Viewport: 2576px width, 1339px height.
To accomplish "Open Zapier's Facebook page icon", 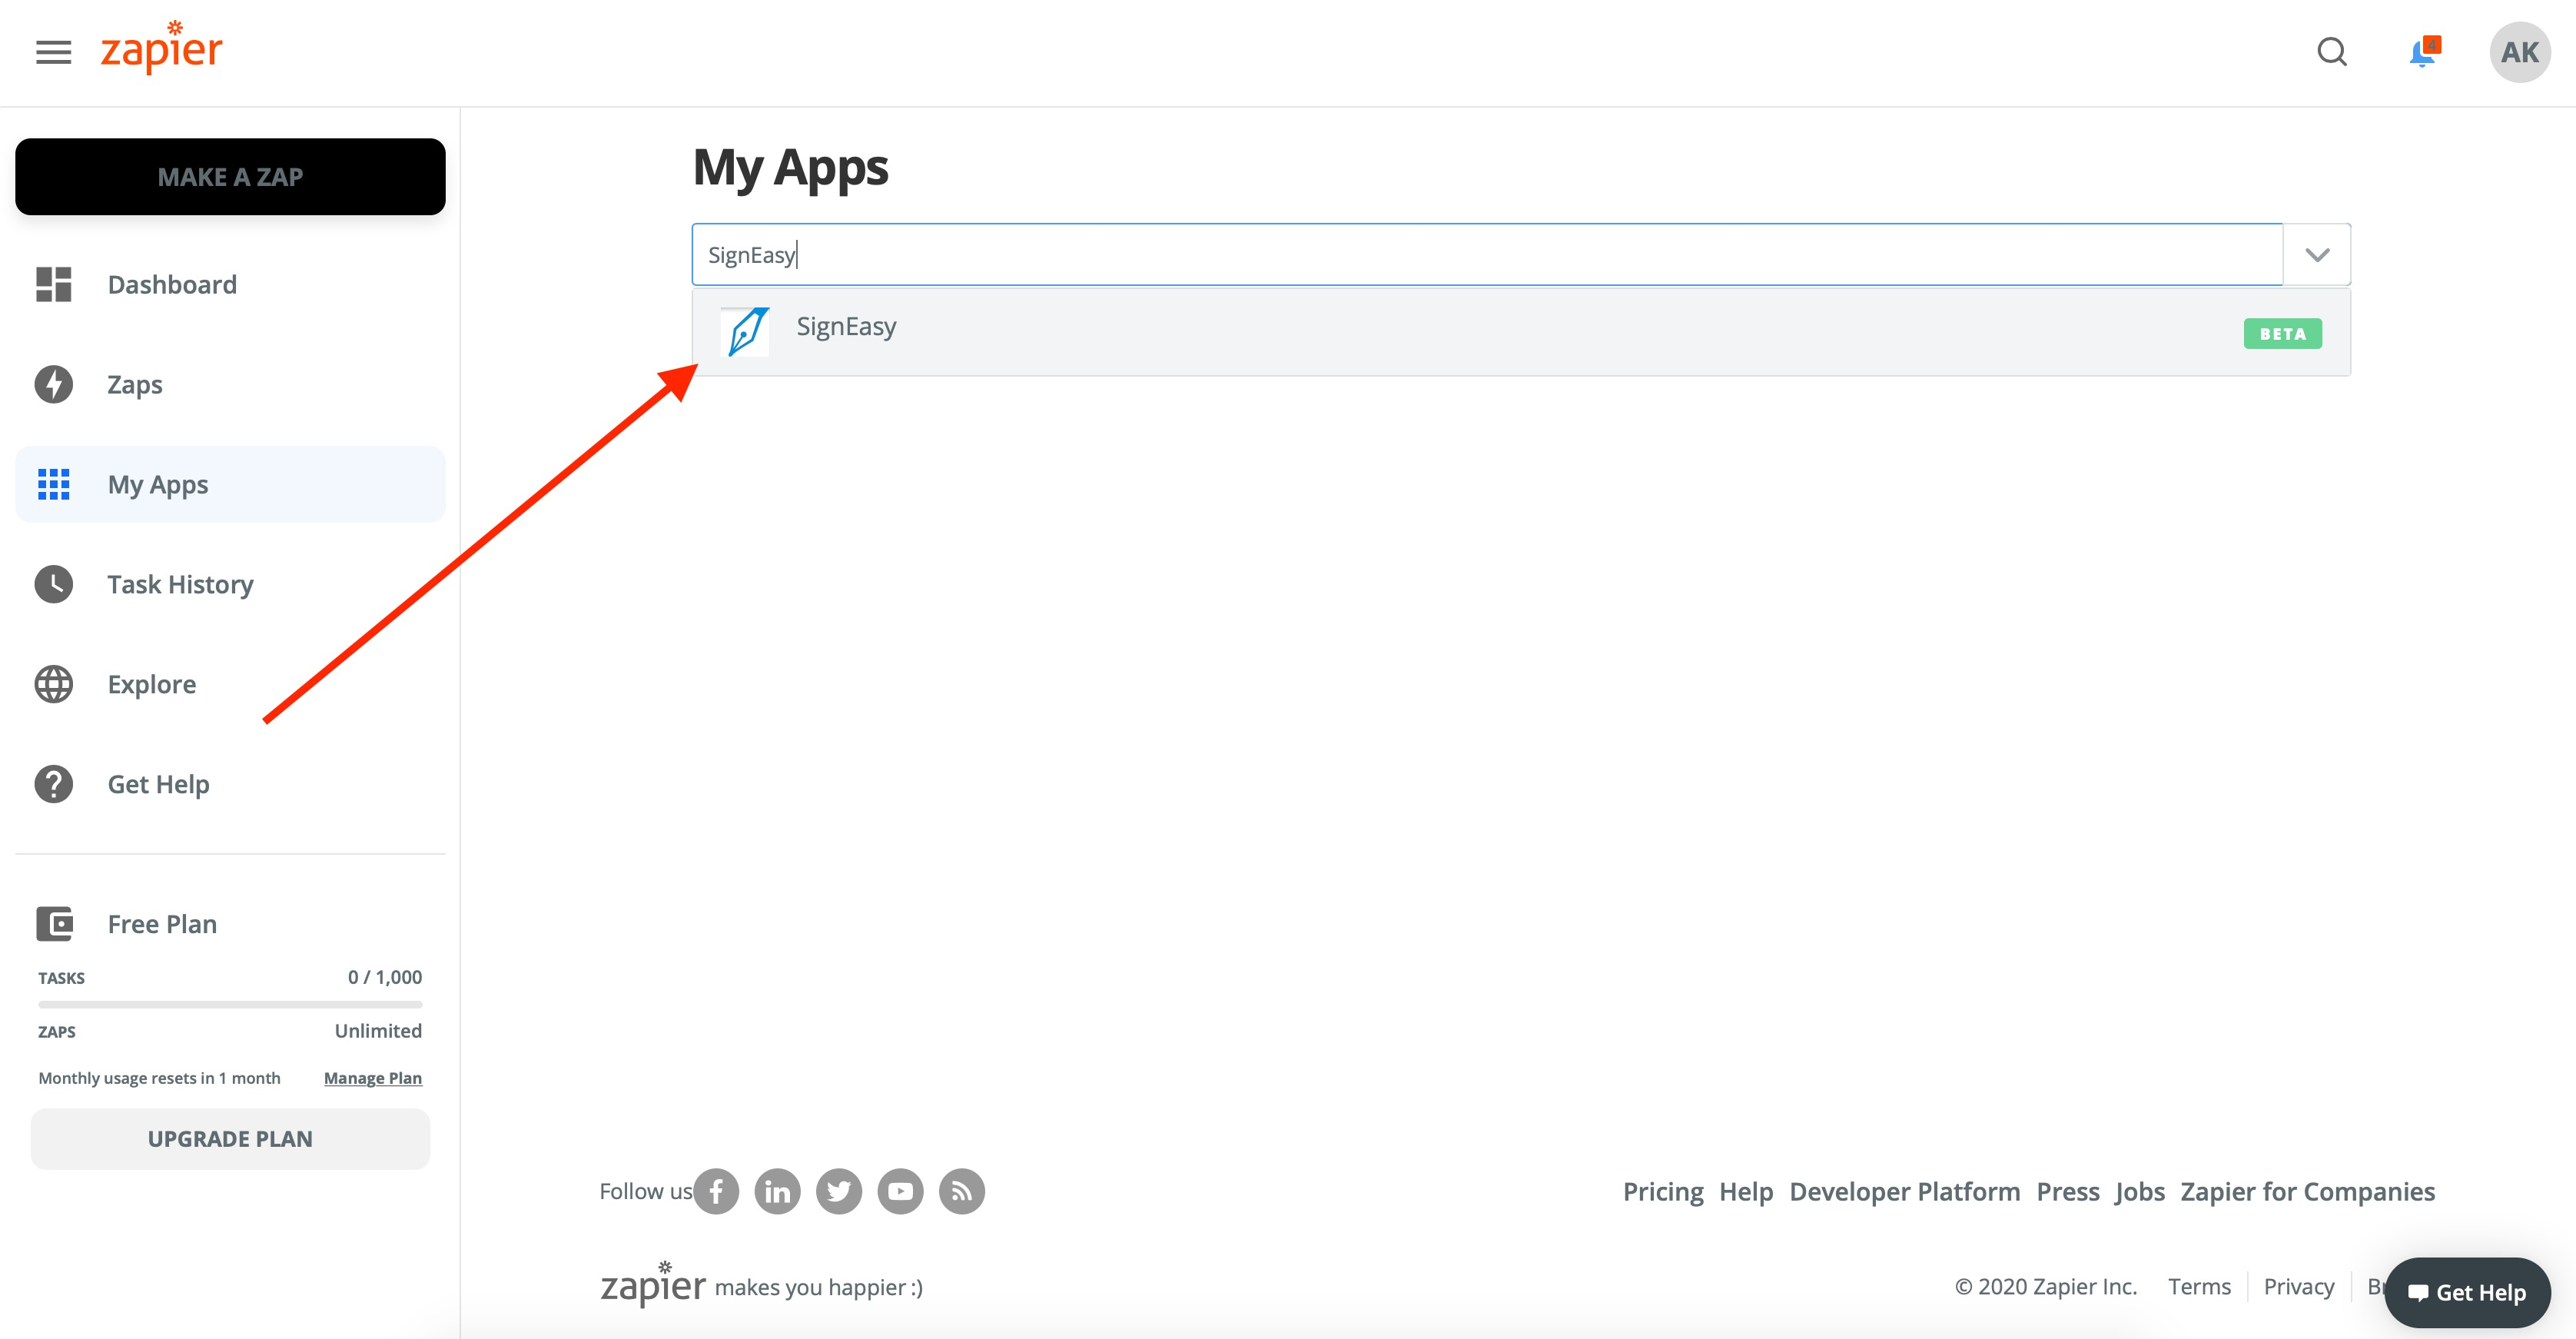I will [716, 1191].
